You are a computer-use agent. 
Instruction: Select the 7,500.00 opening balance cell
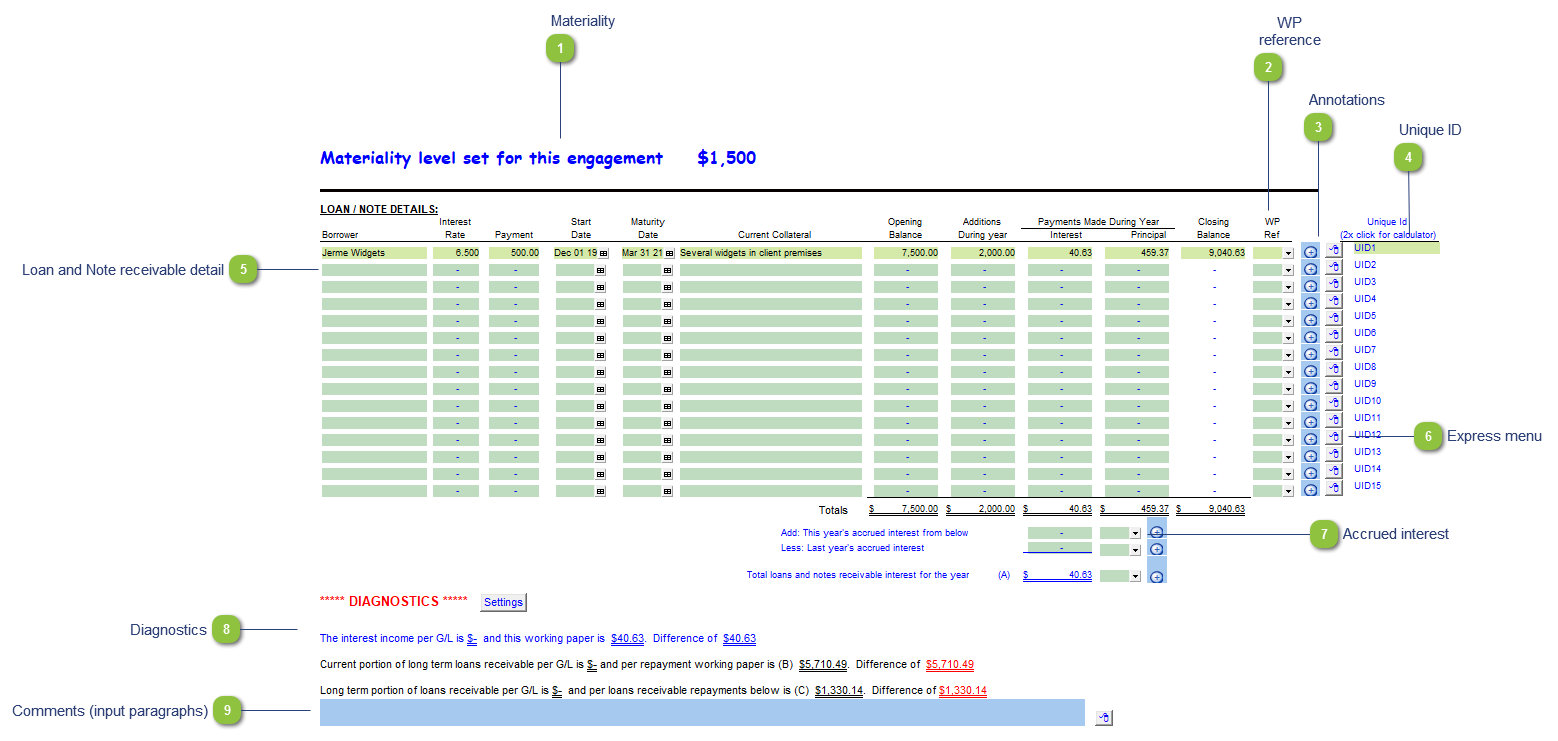(908, 253)
